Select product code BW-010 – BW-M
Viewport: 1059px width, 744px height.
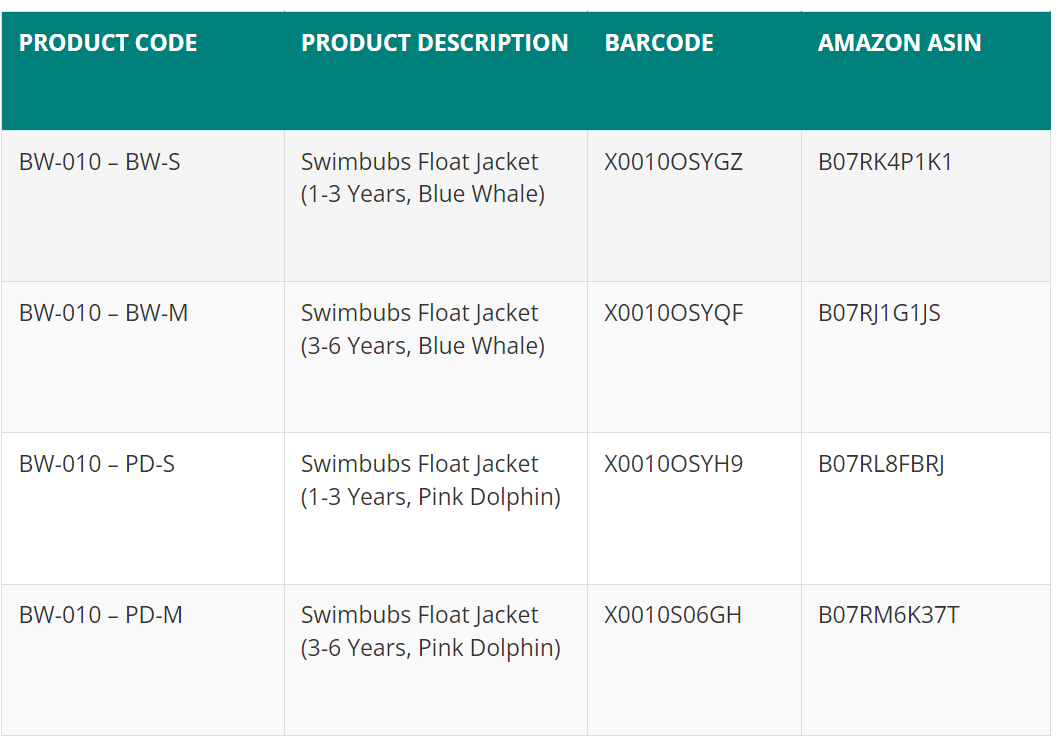pos(103,313)
